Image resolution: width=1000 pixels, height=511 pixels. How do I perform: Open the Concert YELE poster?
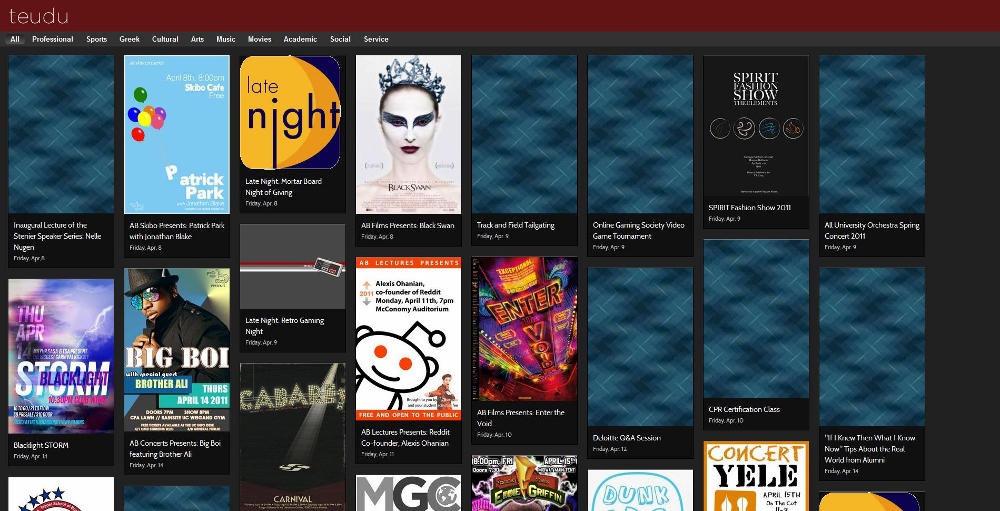[x=756, y=476]
